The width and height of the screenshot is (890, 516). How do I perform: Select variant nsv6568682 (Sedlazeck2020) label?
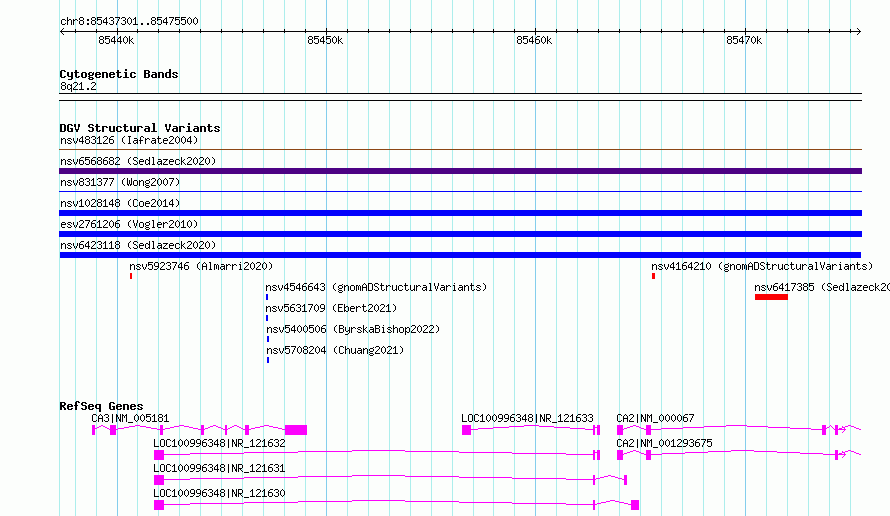(x=138, y=161)
